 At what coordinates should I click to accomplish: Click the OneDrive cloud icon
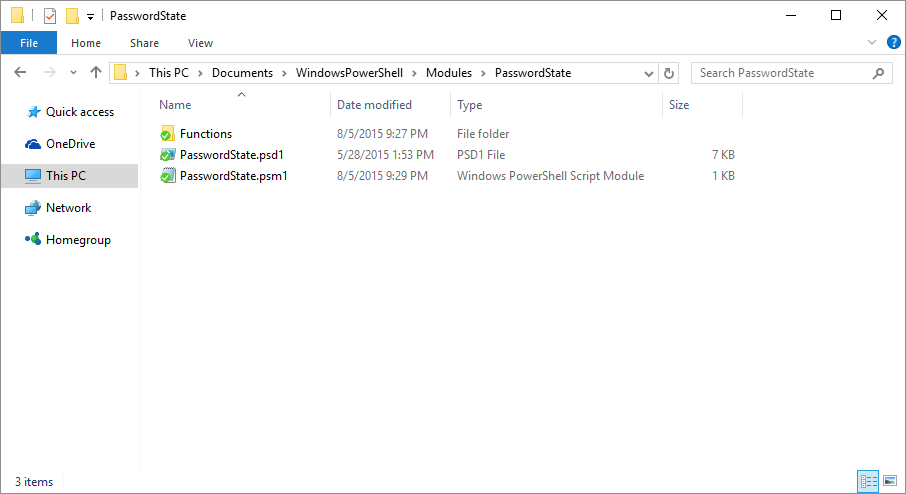[33, 144]
